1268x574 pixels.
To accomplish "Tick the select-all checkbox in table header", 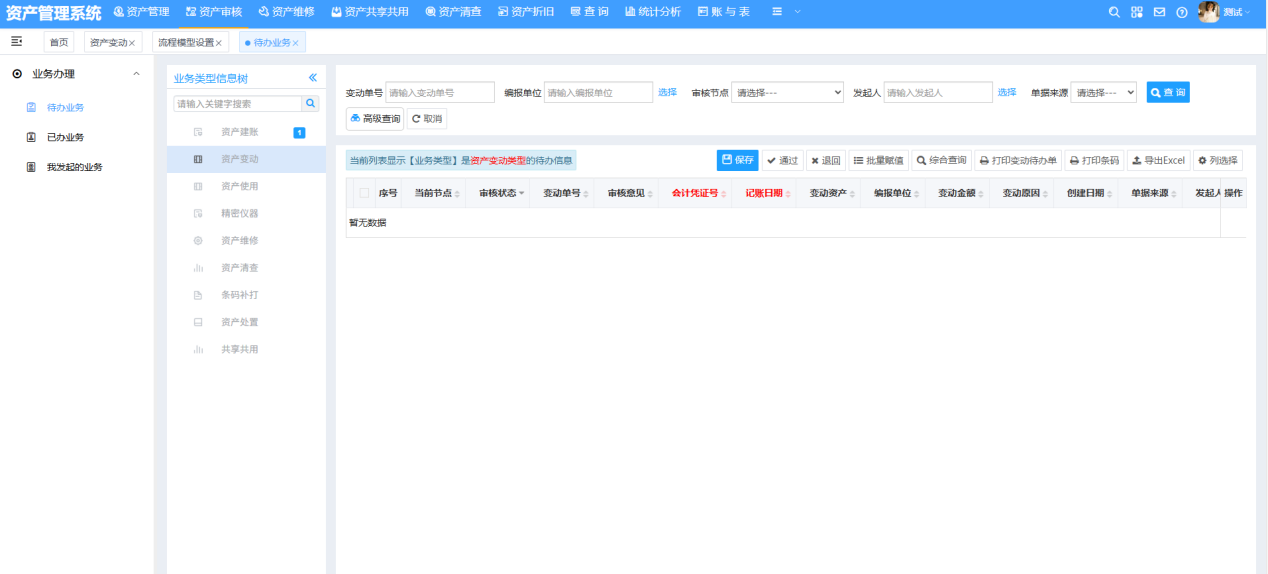I will (x=364, y=193).
